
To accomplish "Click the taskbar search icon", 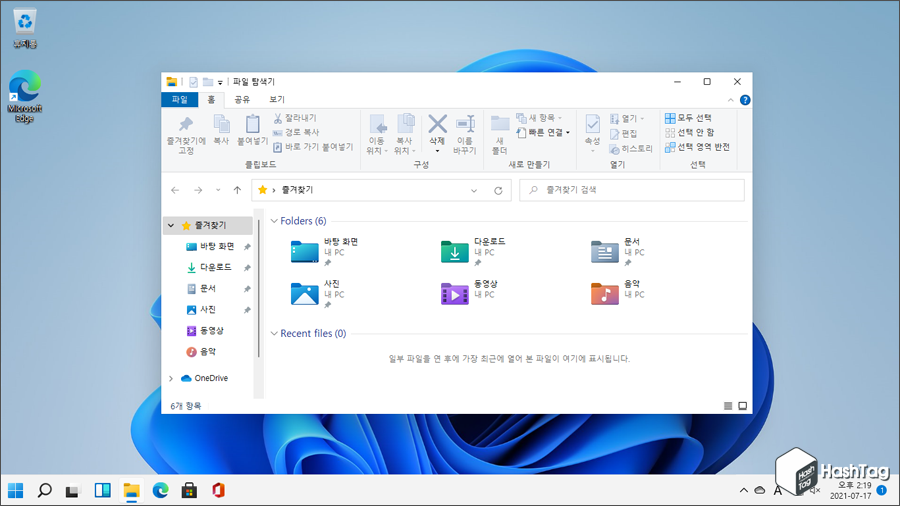I will tap(44, 491).
